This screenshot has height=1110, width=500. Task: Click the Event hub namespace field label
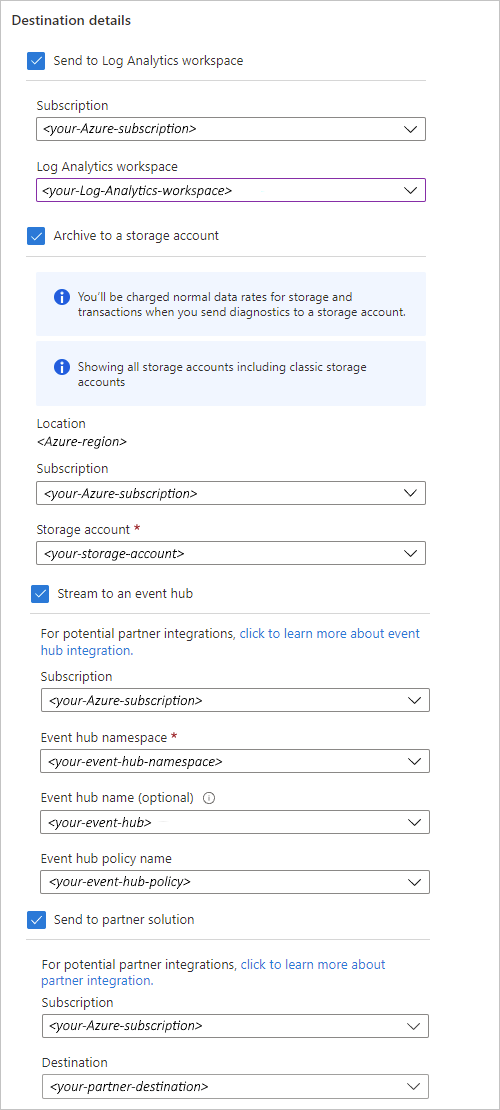[104, 738]
